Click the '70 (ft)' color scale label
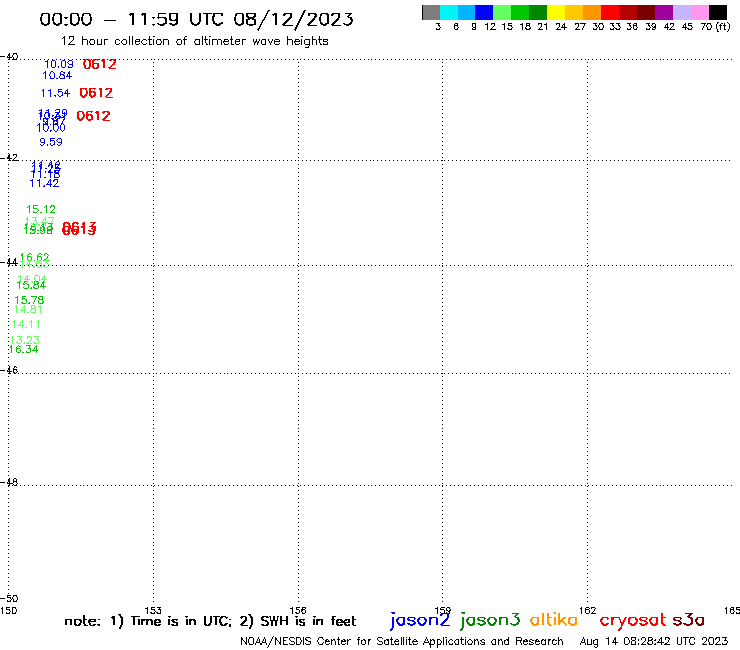The image size is (740, 650). [x=715, y=27]
